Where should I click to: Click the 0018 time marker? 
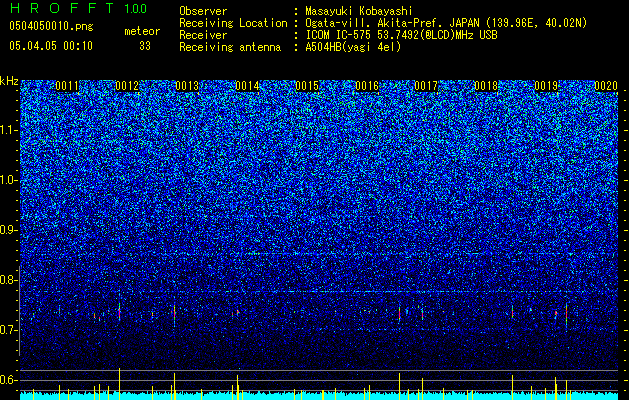pyautogui.click(x=486, y=86)
